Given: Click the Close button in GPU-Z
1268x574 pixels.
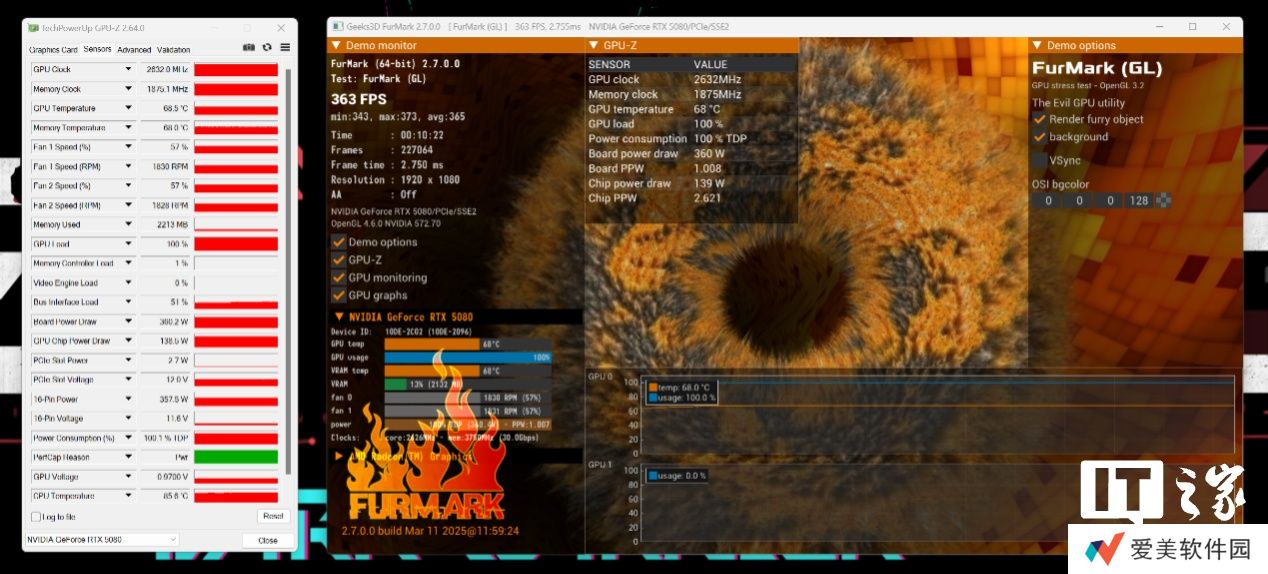Looking at the screenshot, I should point(268,540).
